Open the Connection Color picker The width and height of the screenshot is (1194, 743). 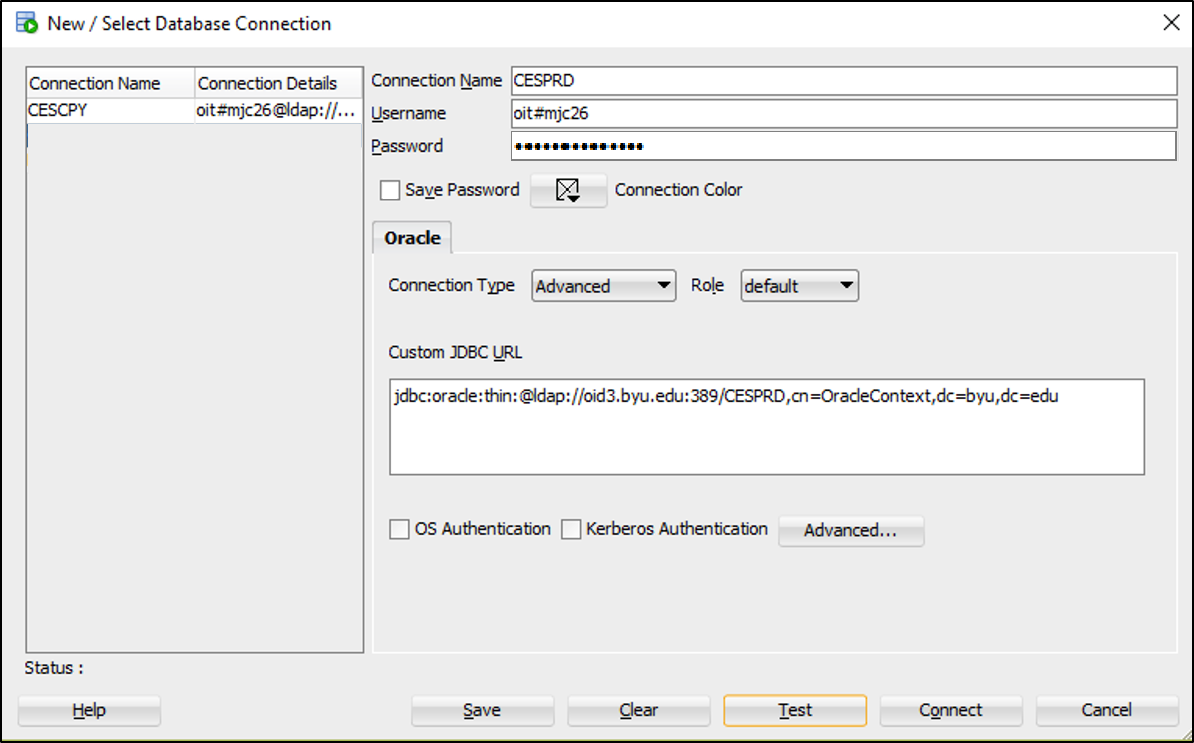point(568,190)
